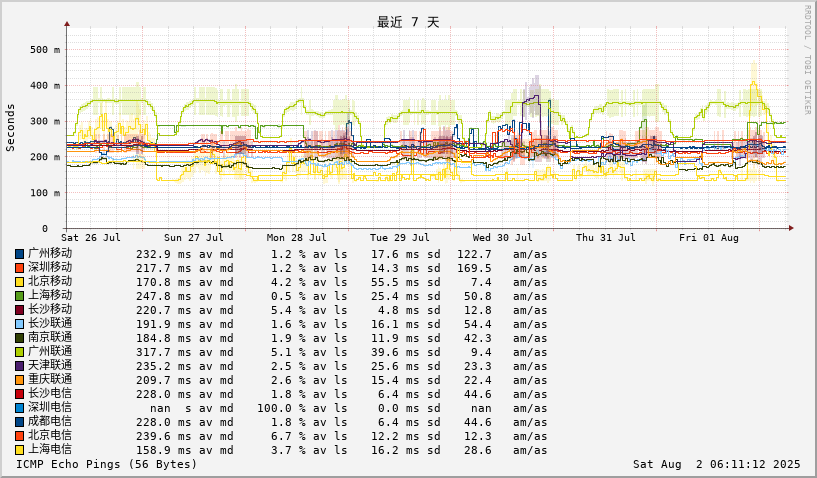817x478 pixels.
Task: Click the Wed 30 Jul date label
Action: pyautogui.click(x=503, y=238)
